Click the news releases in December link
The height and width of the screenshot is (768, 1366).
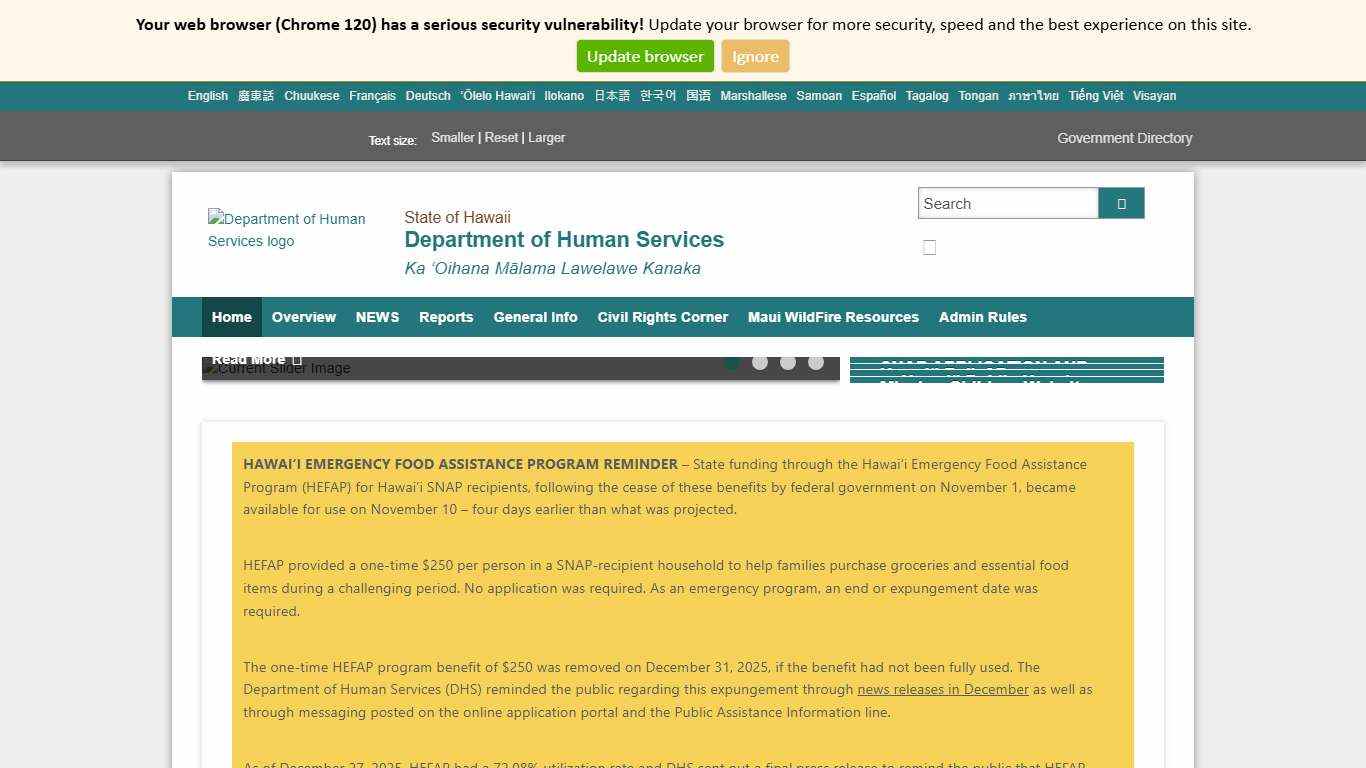[x=943, y=689]
